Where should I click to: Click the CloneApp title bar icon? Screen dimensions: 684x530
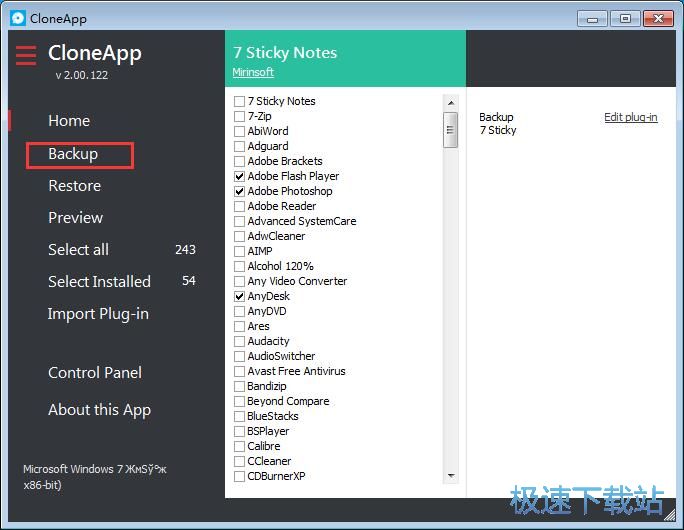[16, 18]
